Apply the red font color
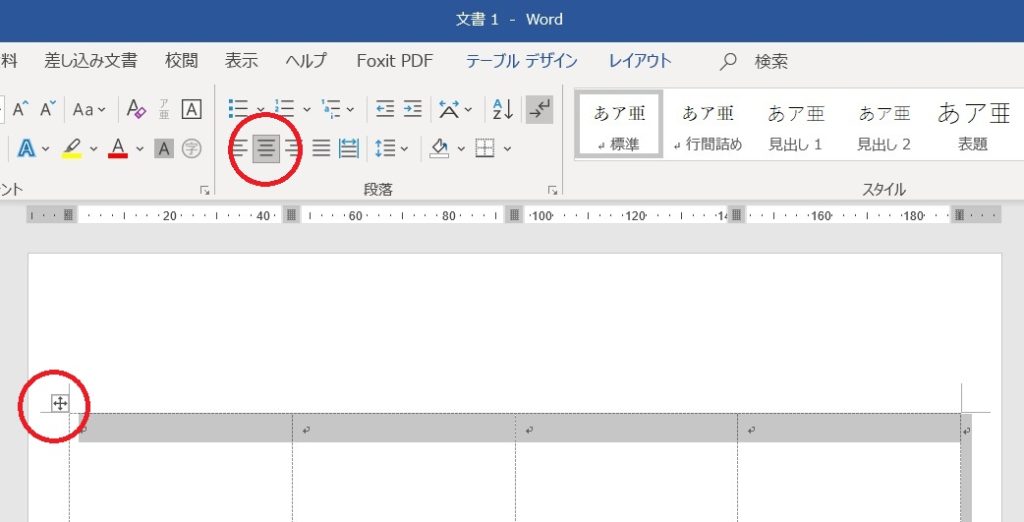1024x522 pixels. pos(118,148)
